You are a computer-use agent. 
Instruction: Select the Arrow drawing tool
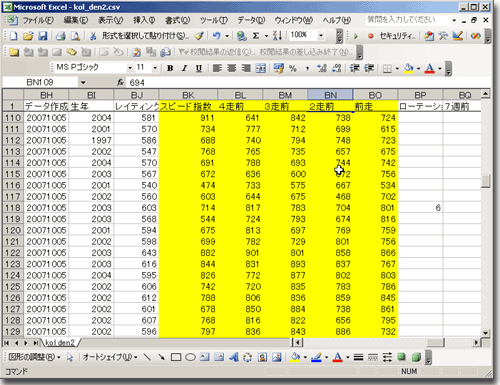(161, 357)
